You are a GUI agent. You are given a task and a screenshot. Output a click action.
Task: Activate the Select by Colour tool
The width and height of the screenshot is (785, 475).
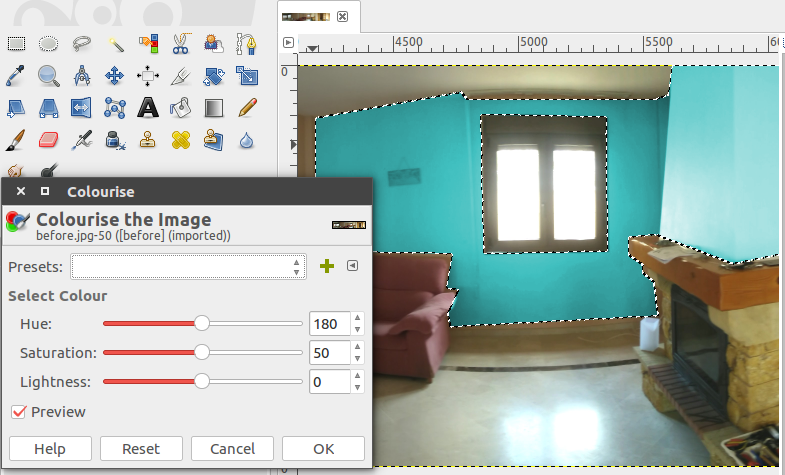(x=149, y=44)
